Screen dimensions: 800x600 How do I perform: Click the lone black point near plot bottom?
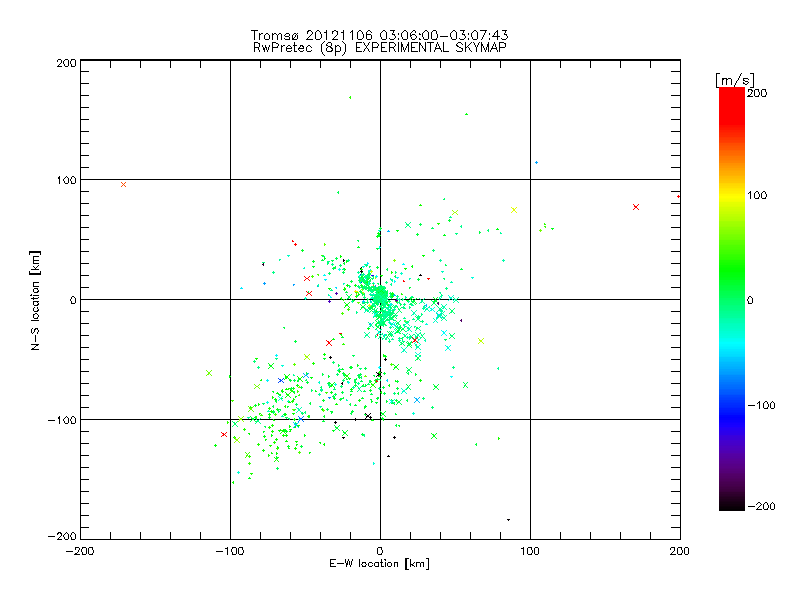(x=508, y=520)
